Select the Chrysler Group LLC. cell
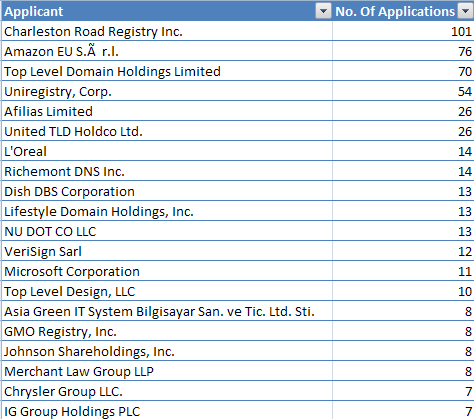This screenshot has height=419, width=474. pos(167,391)
